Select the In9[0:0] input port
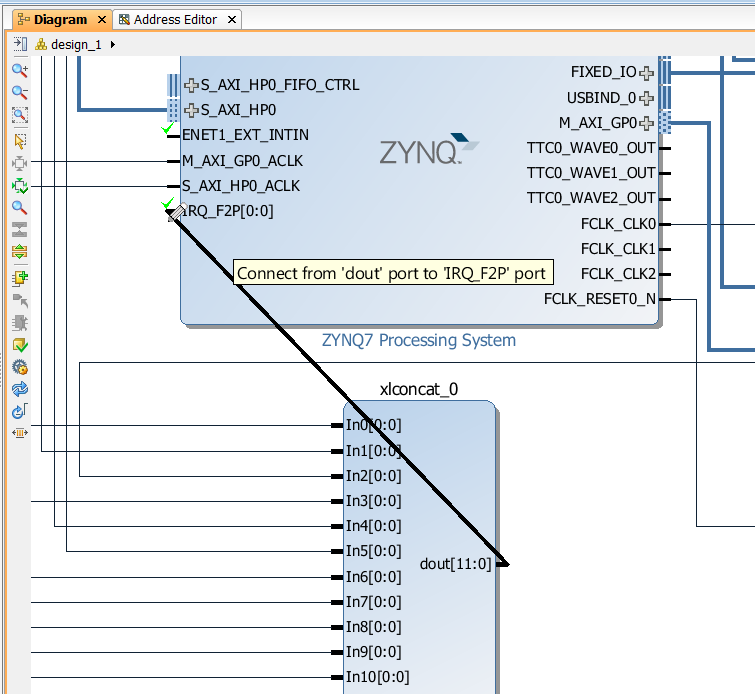Viewport: 755px width, 694px height. coord(373,652)
